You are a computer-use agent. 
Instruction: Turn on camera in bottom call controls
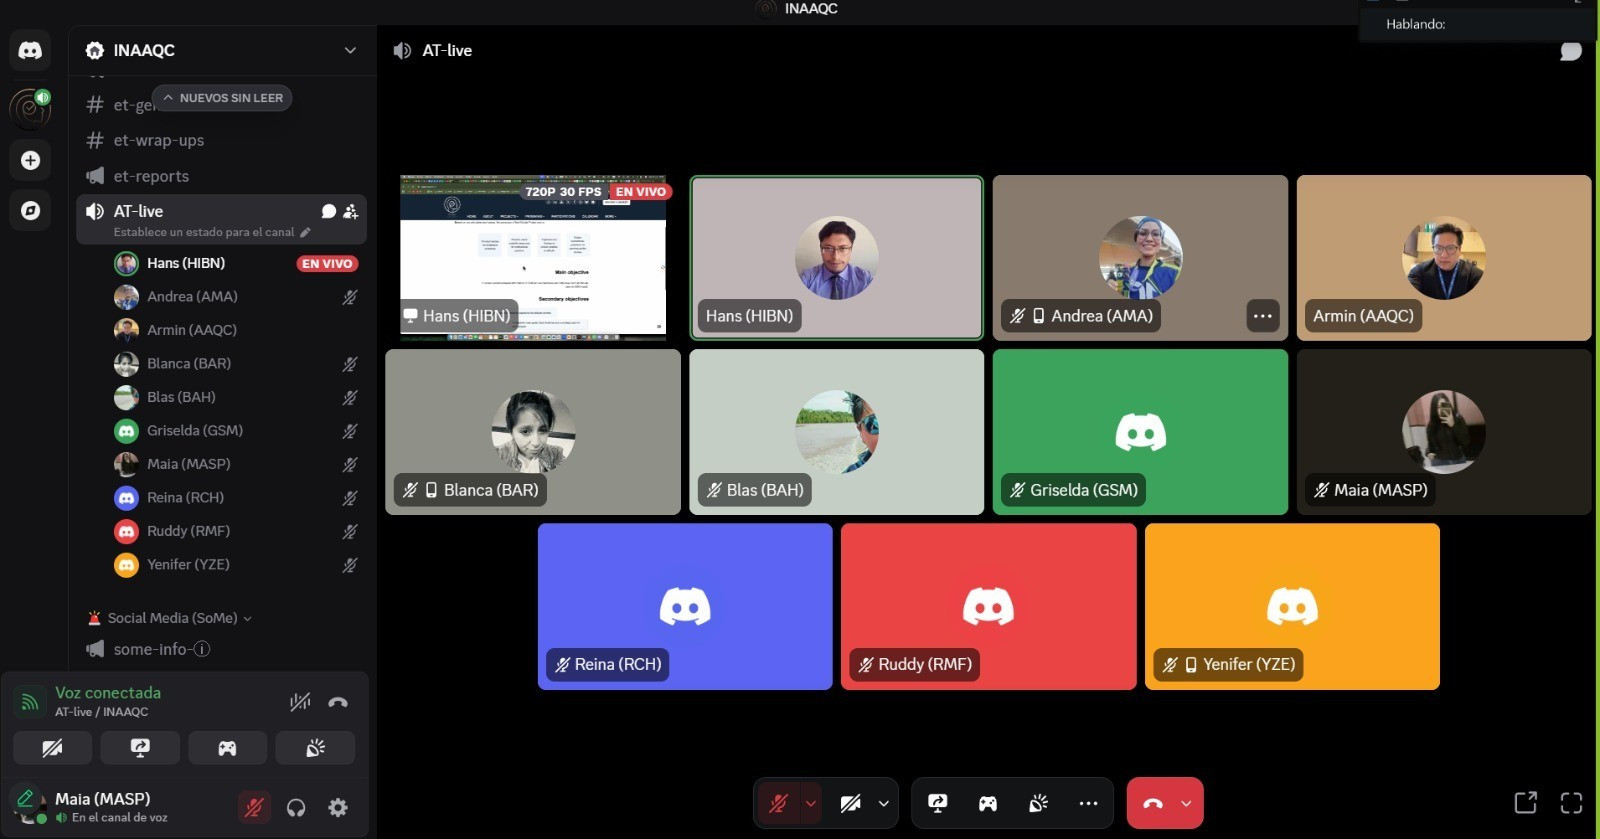[x=850, y=803]
